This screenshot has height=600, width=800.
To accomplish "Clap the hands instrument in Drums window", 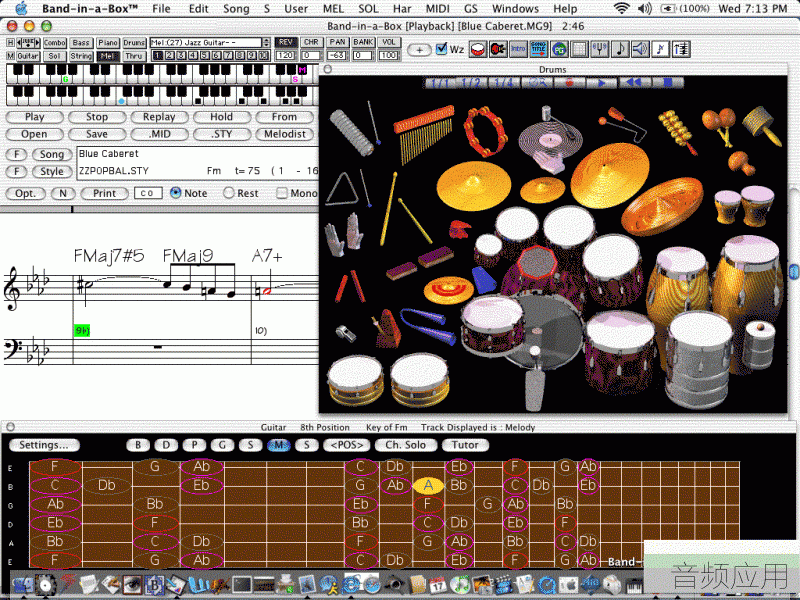I will click(344, 234).
